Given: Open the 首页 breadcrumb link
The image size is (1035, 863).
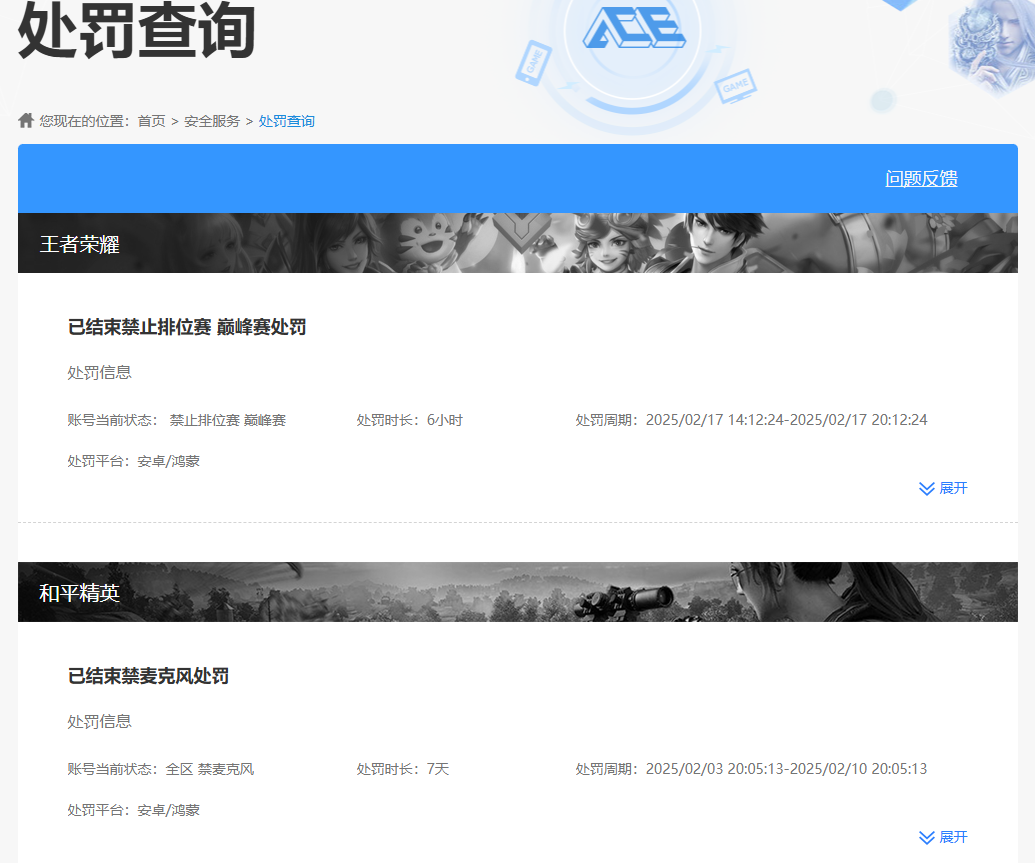Looking at the screenshot, I should pos(151,121).
